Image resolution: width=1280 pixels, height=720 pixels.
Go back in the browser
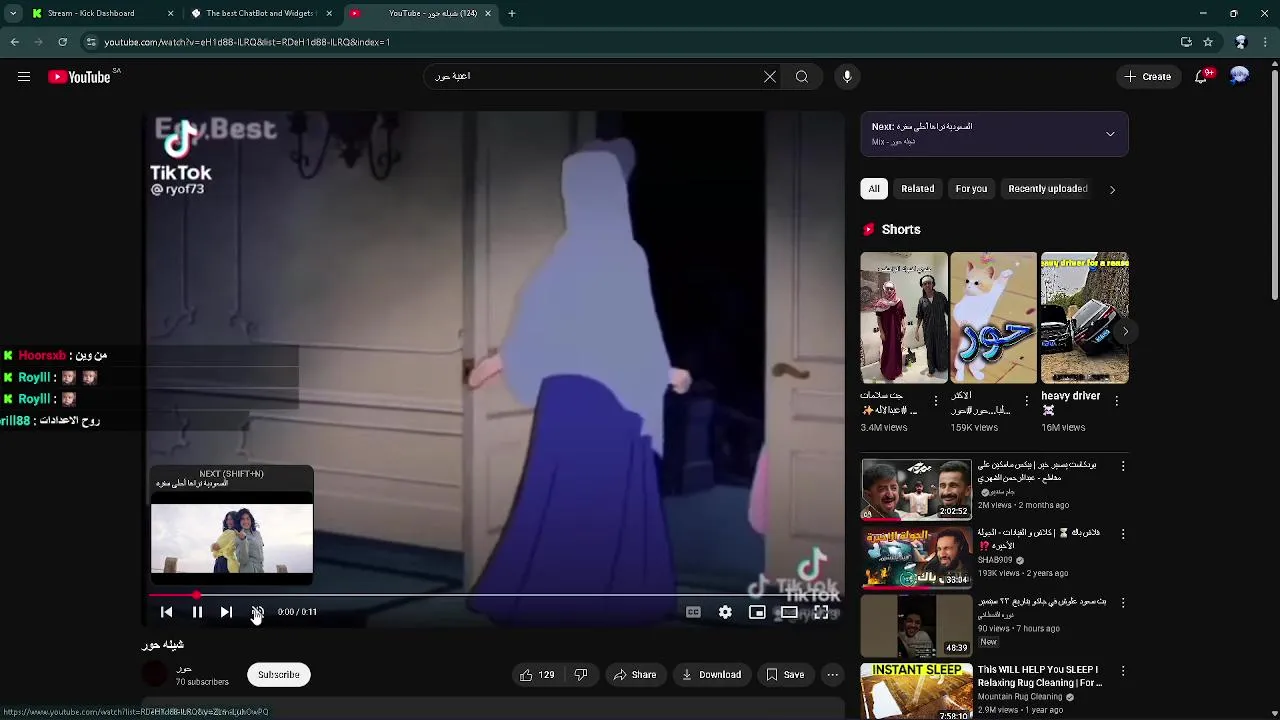click(x=15, y=42)
